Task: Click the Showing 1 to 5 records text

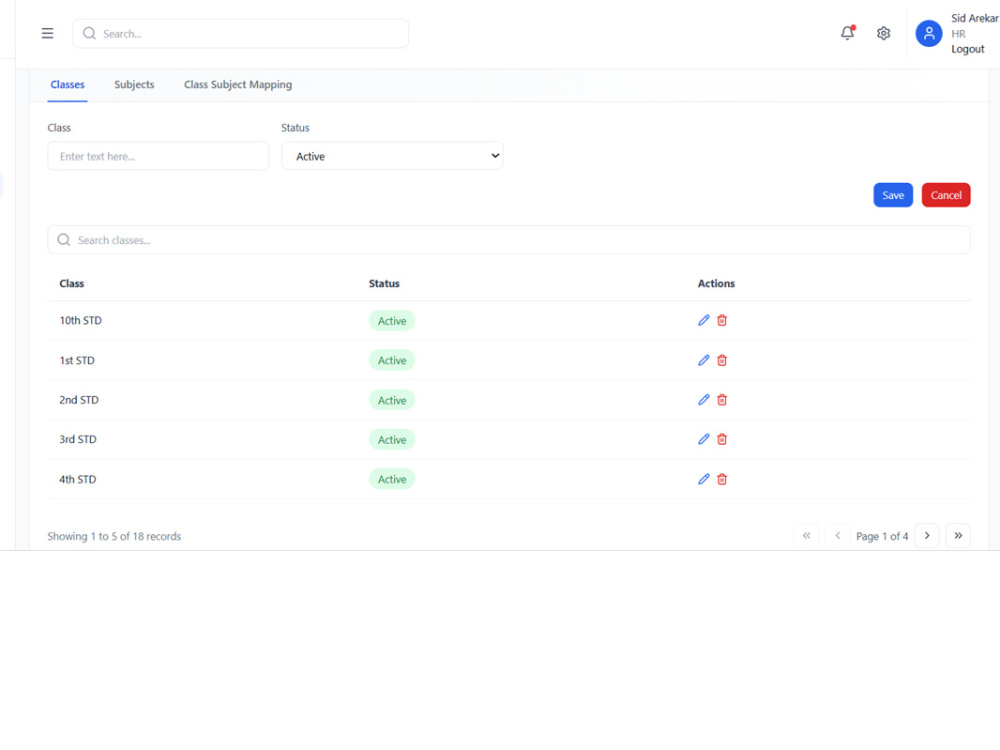Action: point(114,536)
